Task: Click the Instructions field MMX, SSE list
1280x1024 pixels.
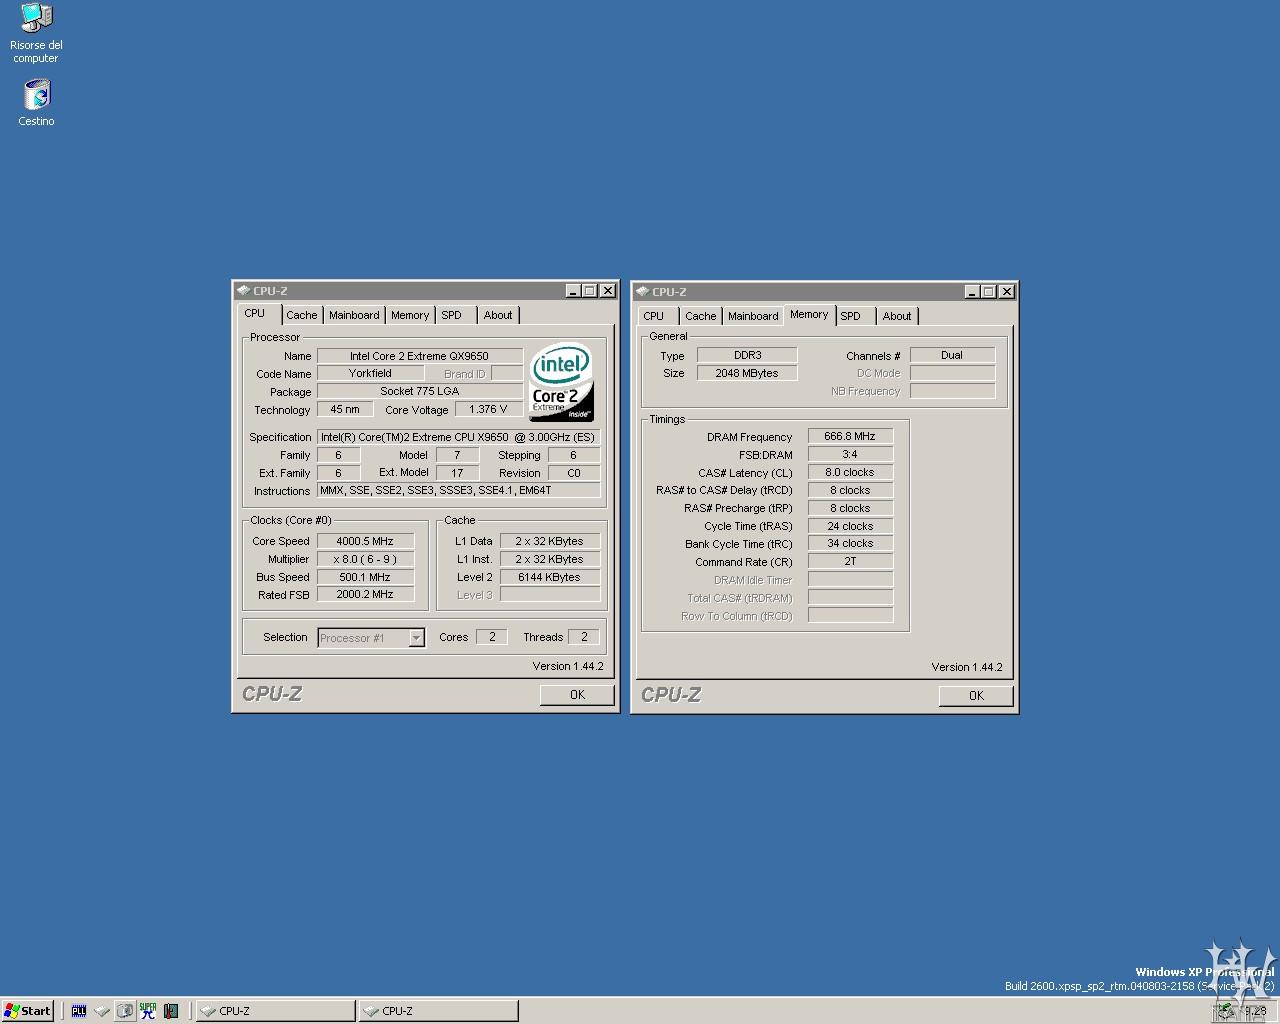Action: click(x=458, y=490)
